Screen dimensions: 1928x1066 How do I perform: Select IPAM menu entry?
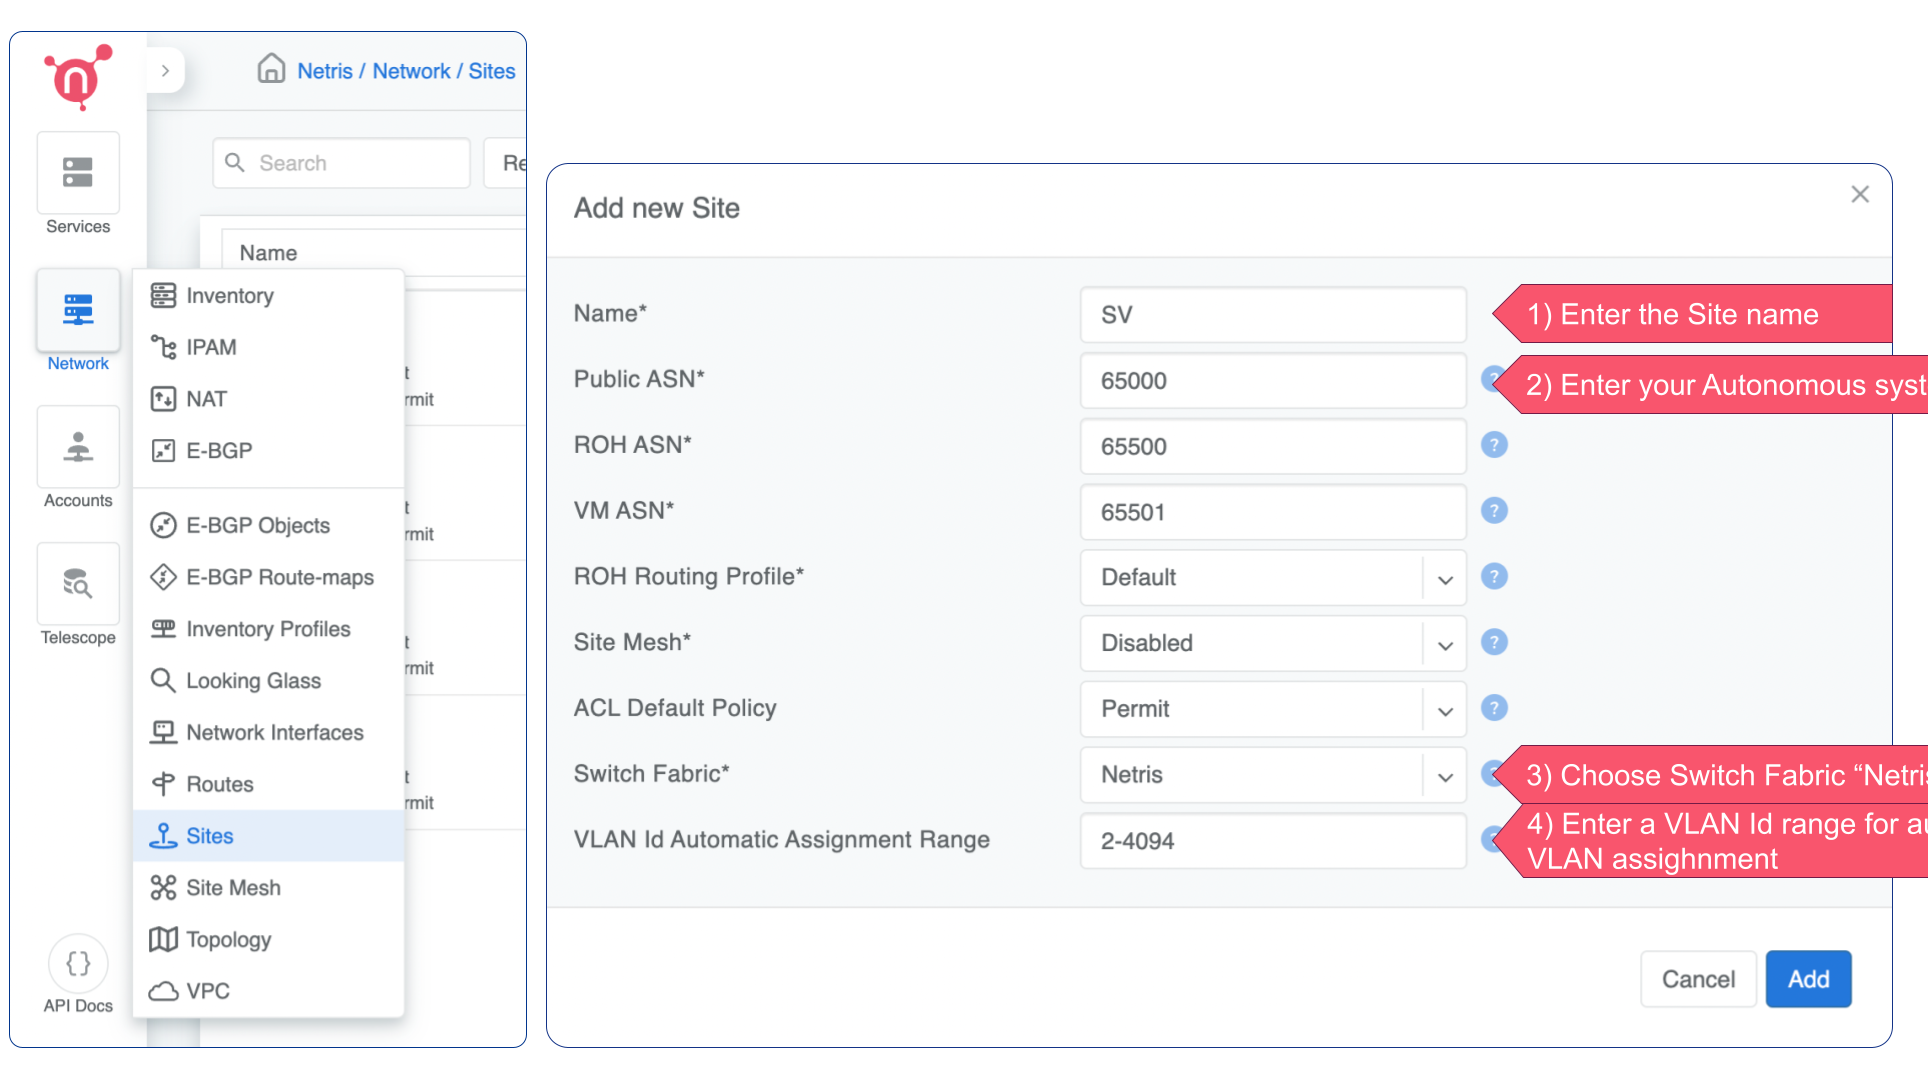click(x=211, y=347)
